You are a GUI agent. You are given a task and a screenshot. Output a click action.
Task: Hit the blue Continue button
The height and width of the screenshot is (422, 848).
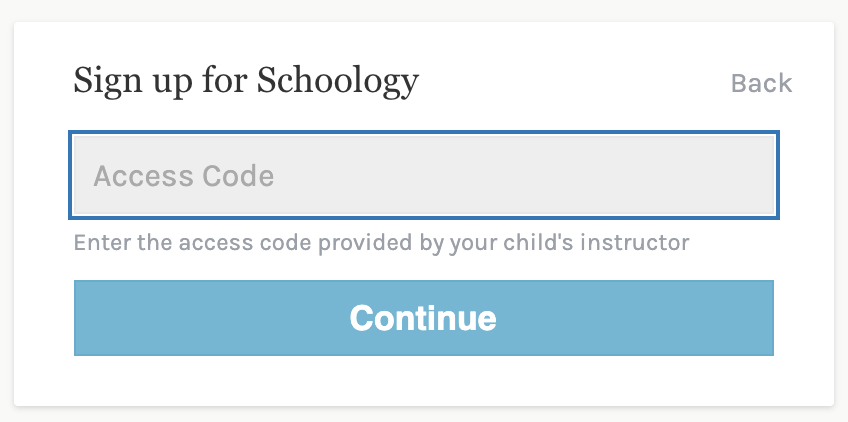click(423, 318)
